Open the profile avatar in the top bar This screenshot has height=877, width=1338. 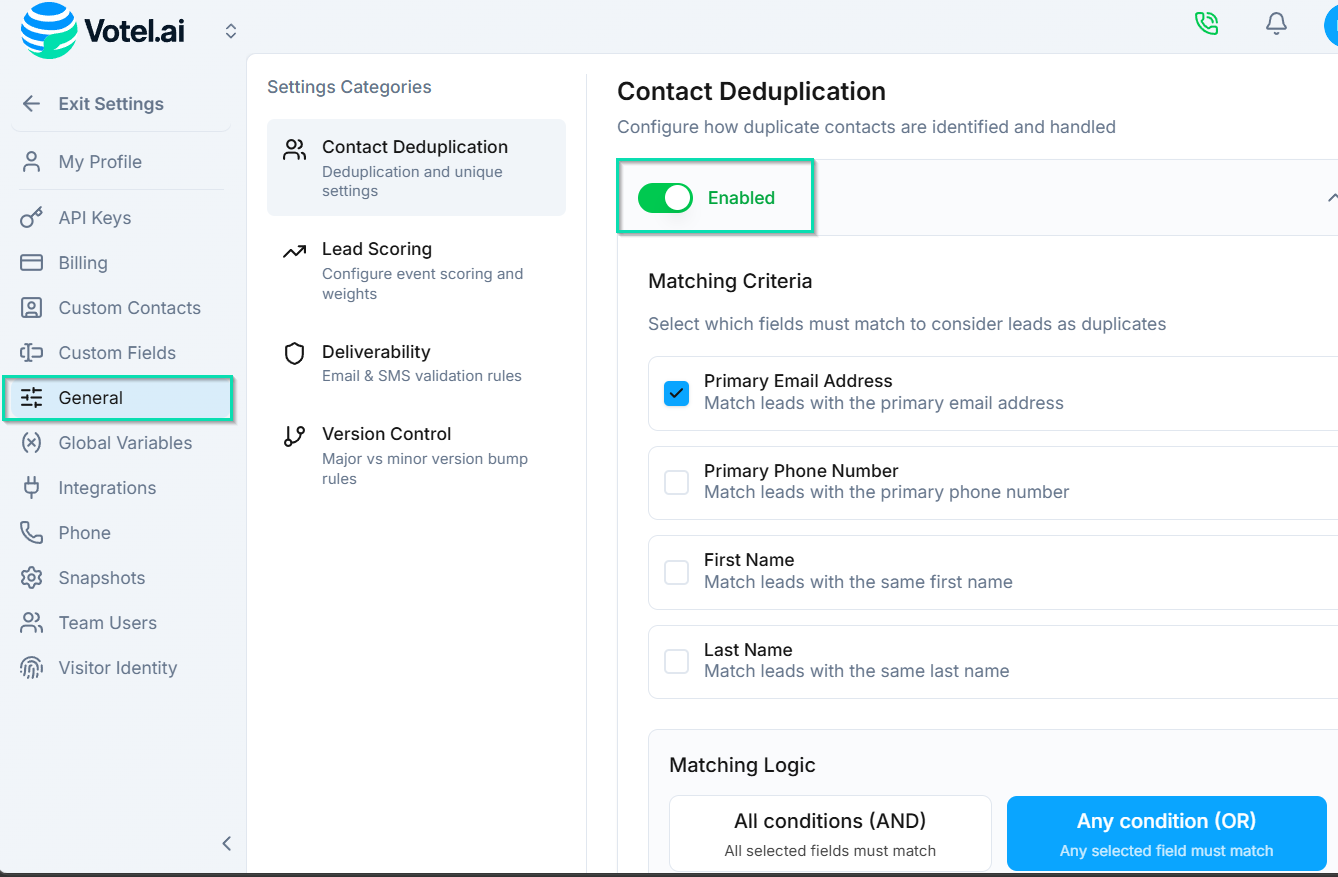click(x=1333, y=23)
